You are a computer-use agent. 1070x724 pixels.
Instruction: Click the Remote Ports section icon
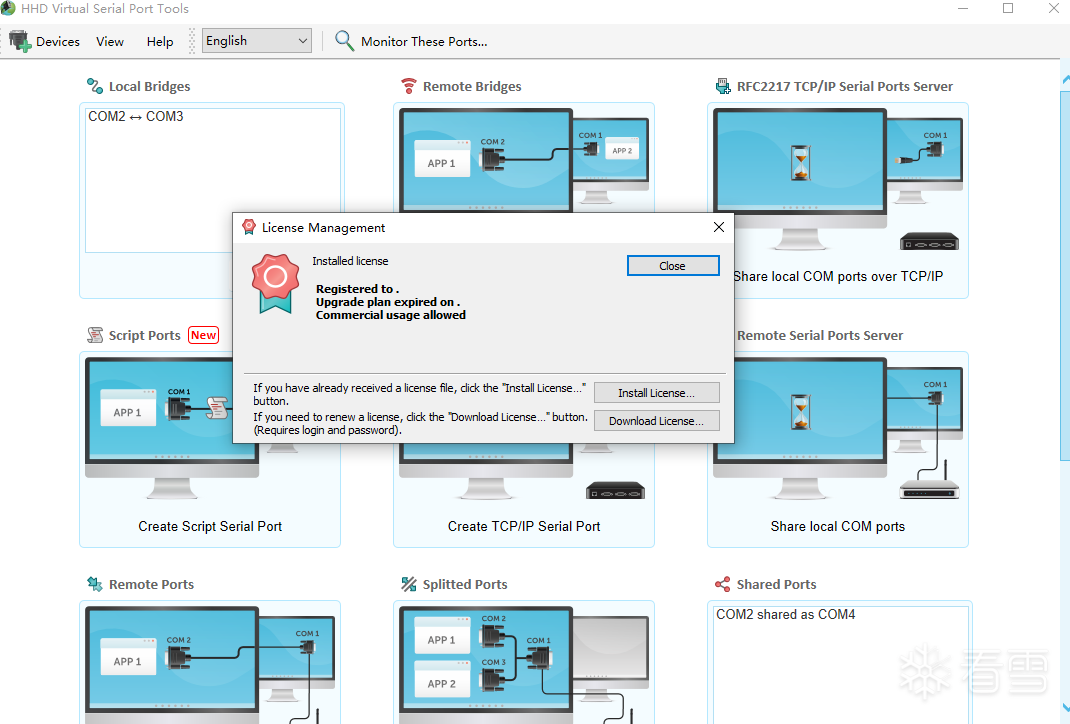94,584
